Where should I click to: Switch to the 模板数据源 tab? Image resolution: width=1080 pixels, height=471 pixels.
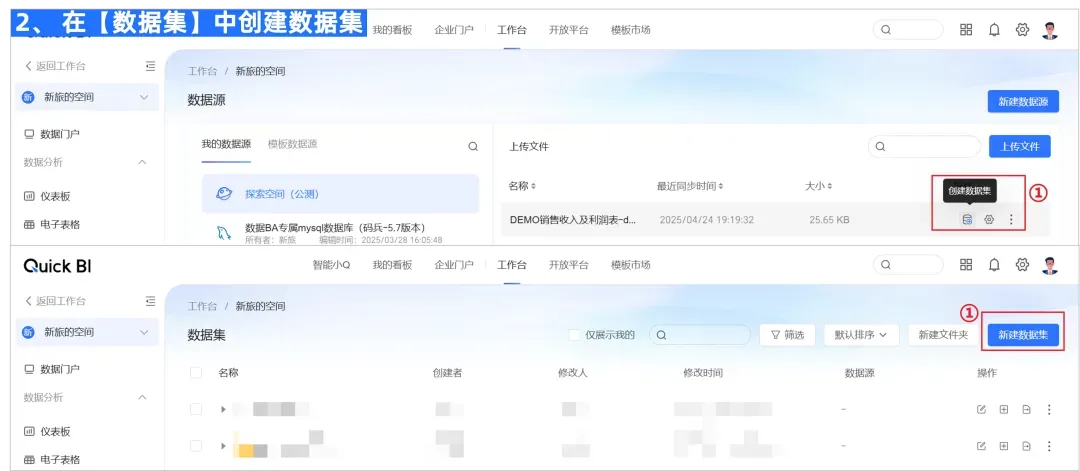tap(293, 145)
